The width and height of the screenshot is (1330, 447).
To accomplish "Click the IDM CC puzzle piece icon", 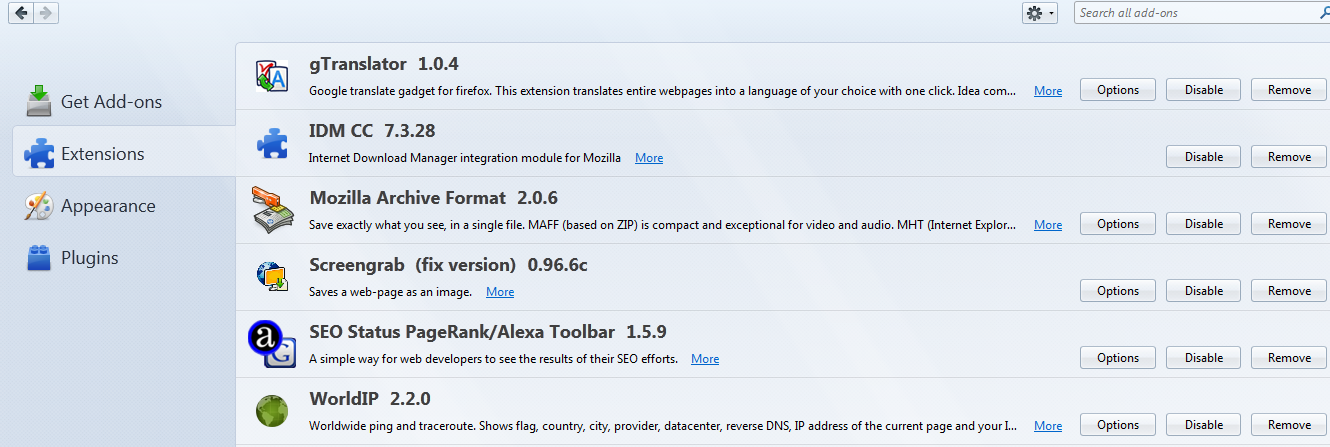I will [x=271, y=143].
